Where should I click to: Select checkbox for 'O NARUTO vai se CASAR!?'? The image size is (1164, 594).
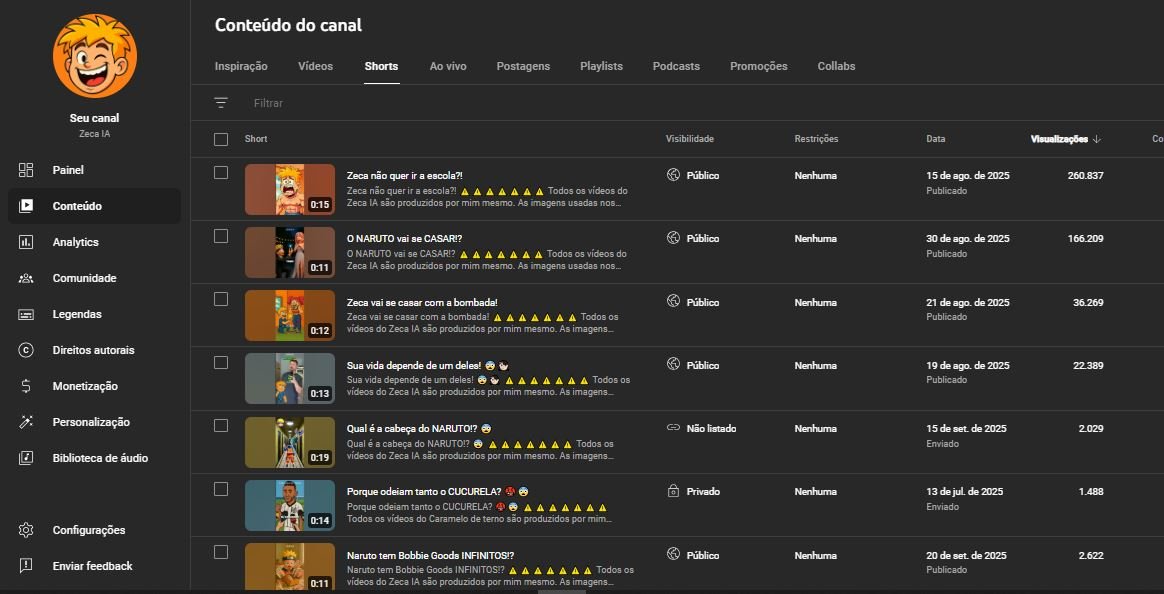(221, 236)
